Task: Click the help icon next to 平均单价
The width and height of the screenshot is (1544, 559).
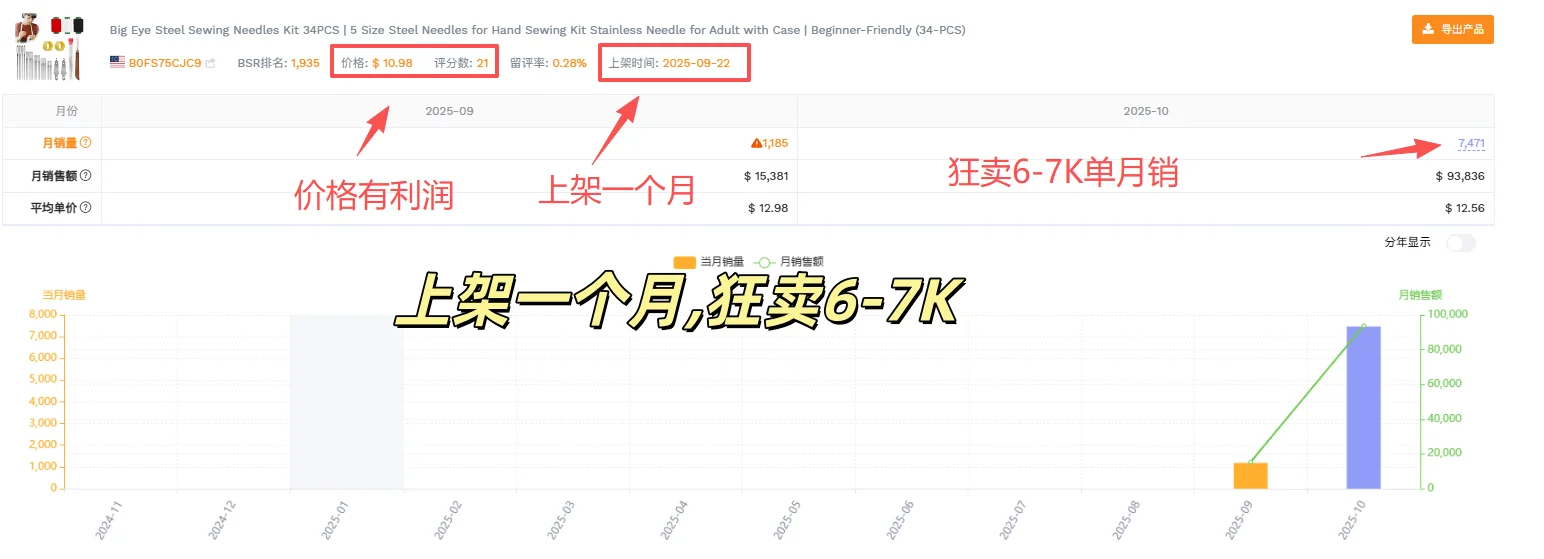Action: (x=85, y=208)
